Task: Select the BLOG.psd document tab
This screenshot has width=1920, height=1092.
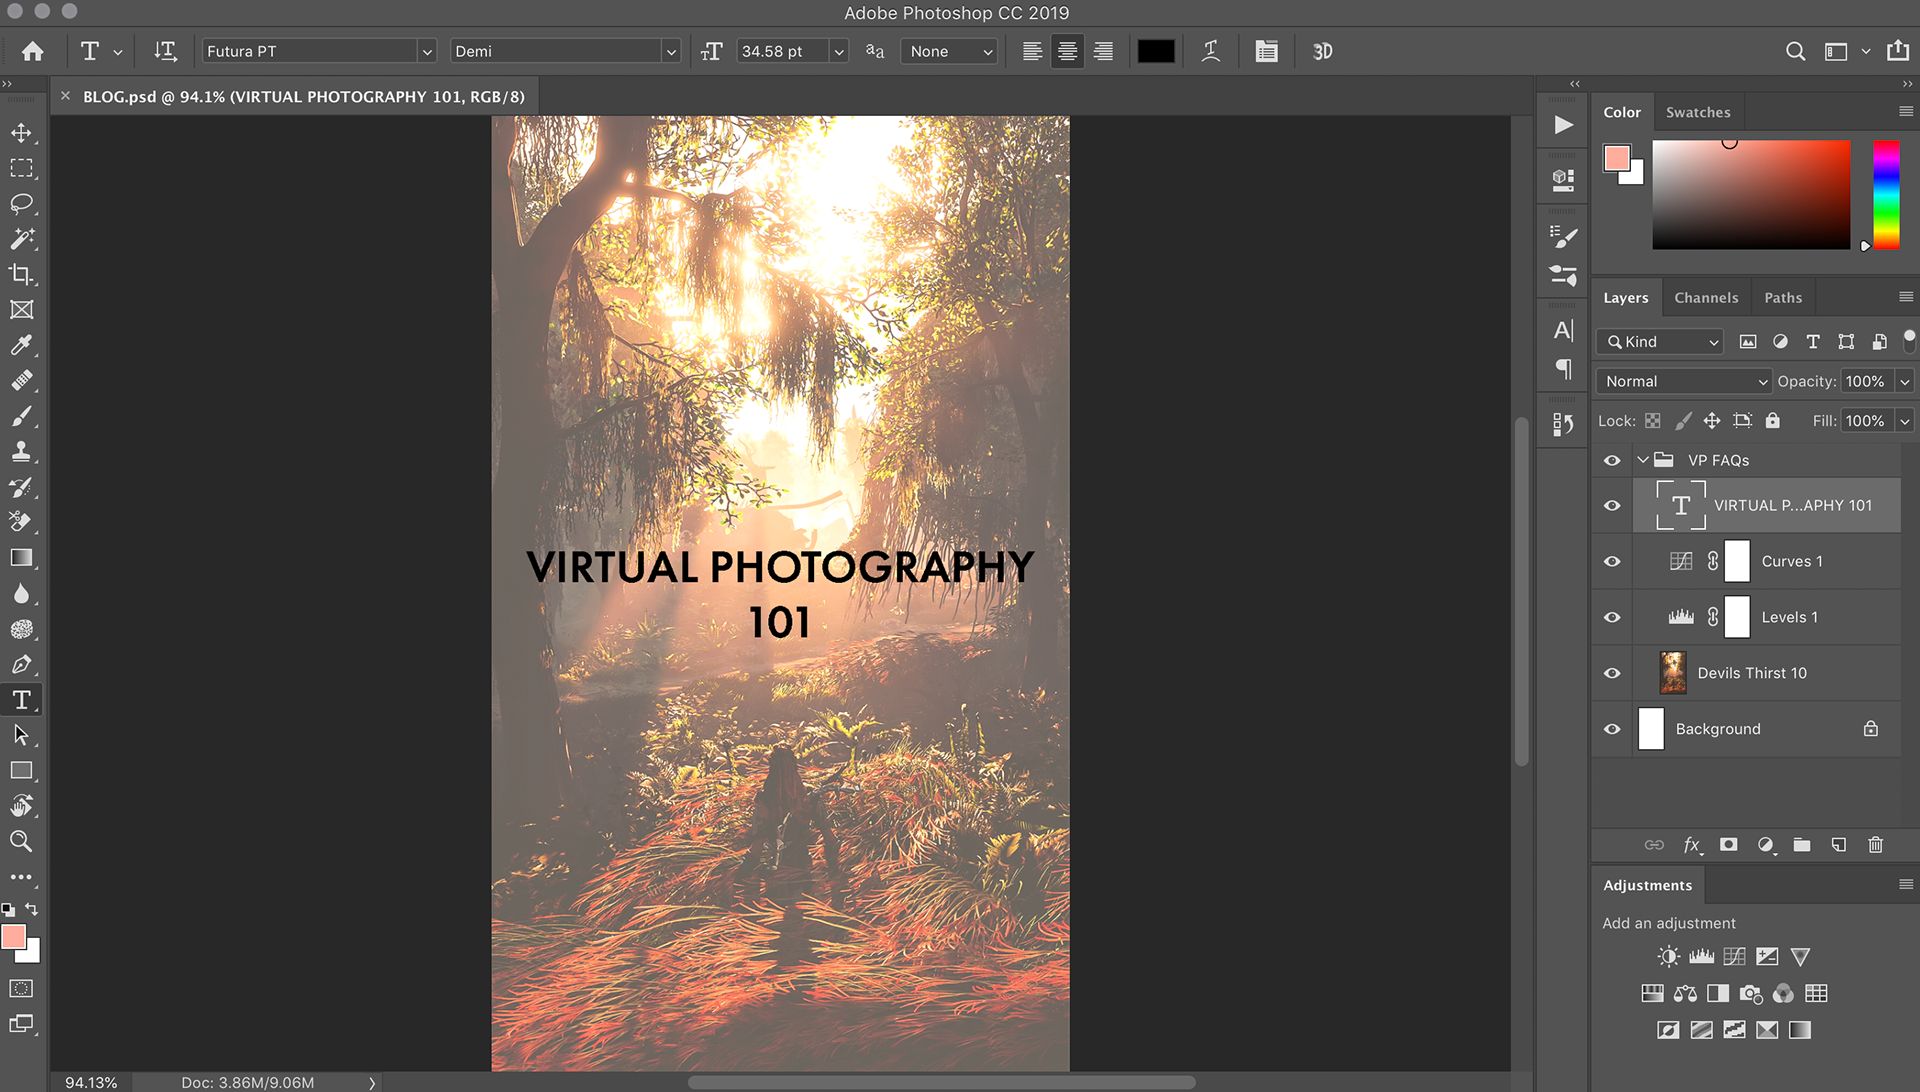Action: point(303,97)
